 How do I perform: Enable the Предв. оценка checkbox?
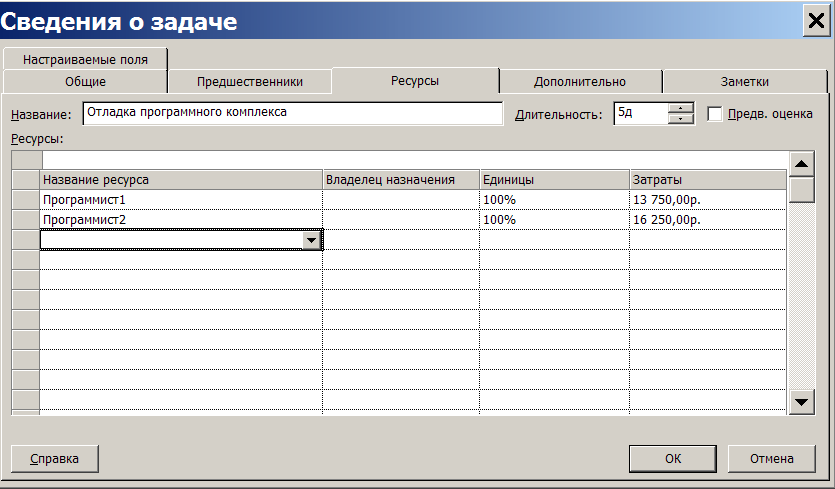click(714, 114)
